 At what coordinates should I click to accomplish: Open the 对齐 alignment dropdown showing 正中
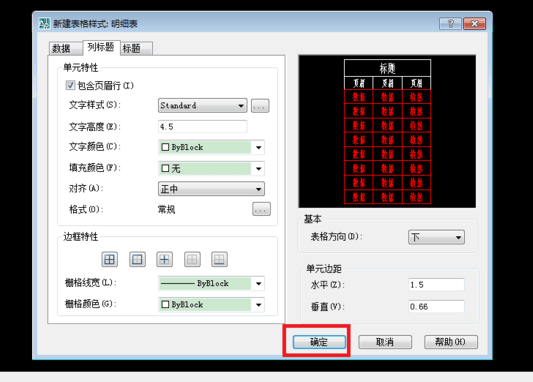coord(211,189)
